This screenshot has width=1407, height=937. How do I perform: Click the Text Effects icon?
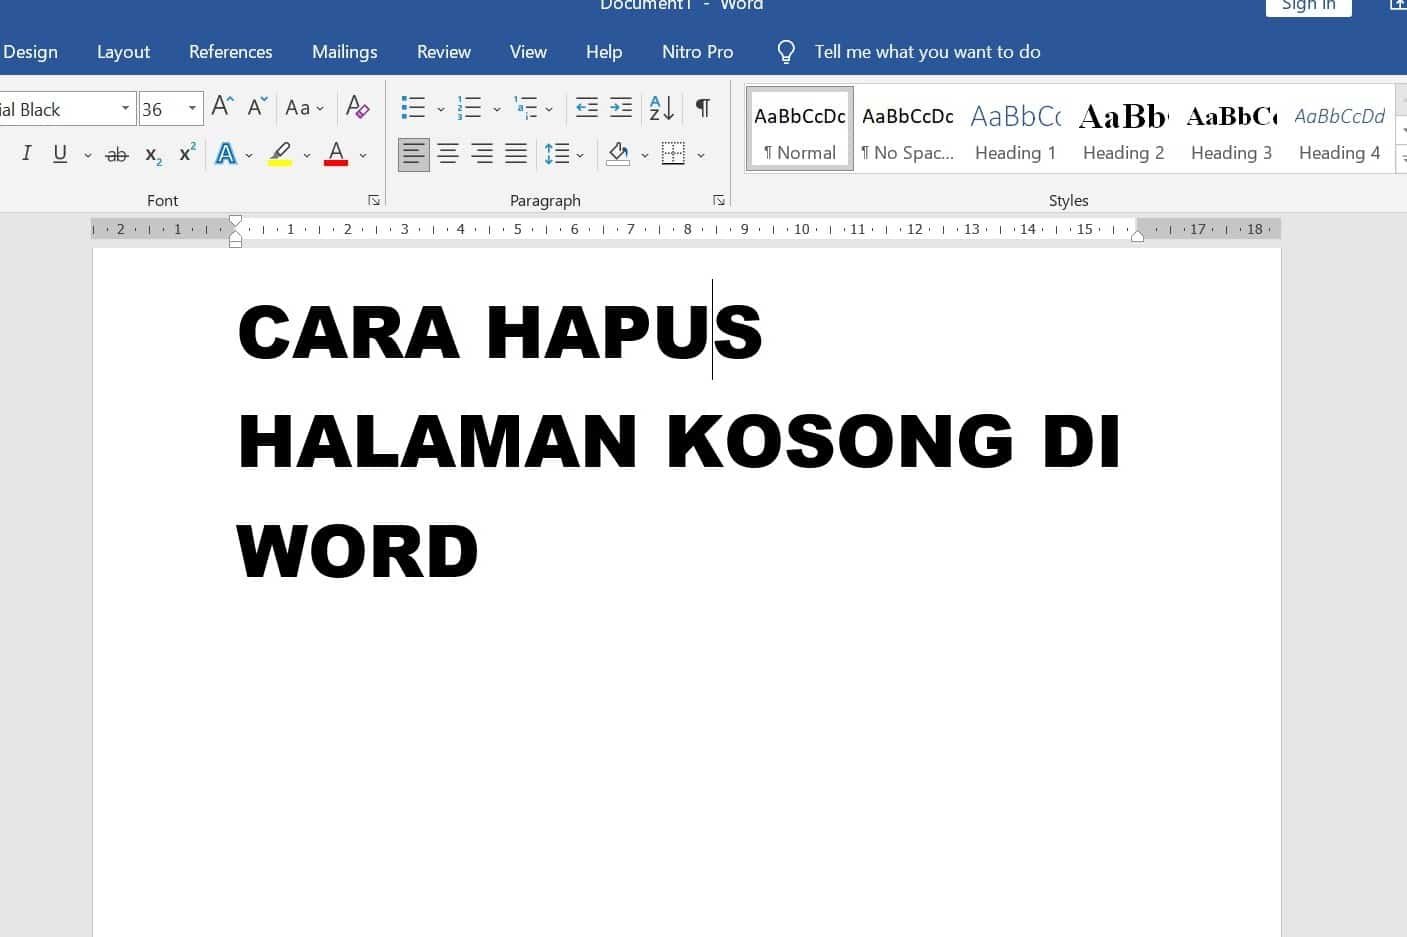tap(227, 154)
